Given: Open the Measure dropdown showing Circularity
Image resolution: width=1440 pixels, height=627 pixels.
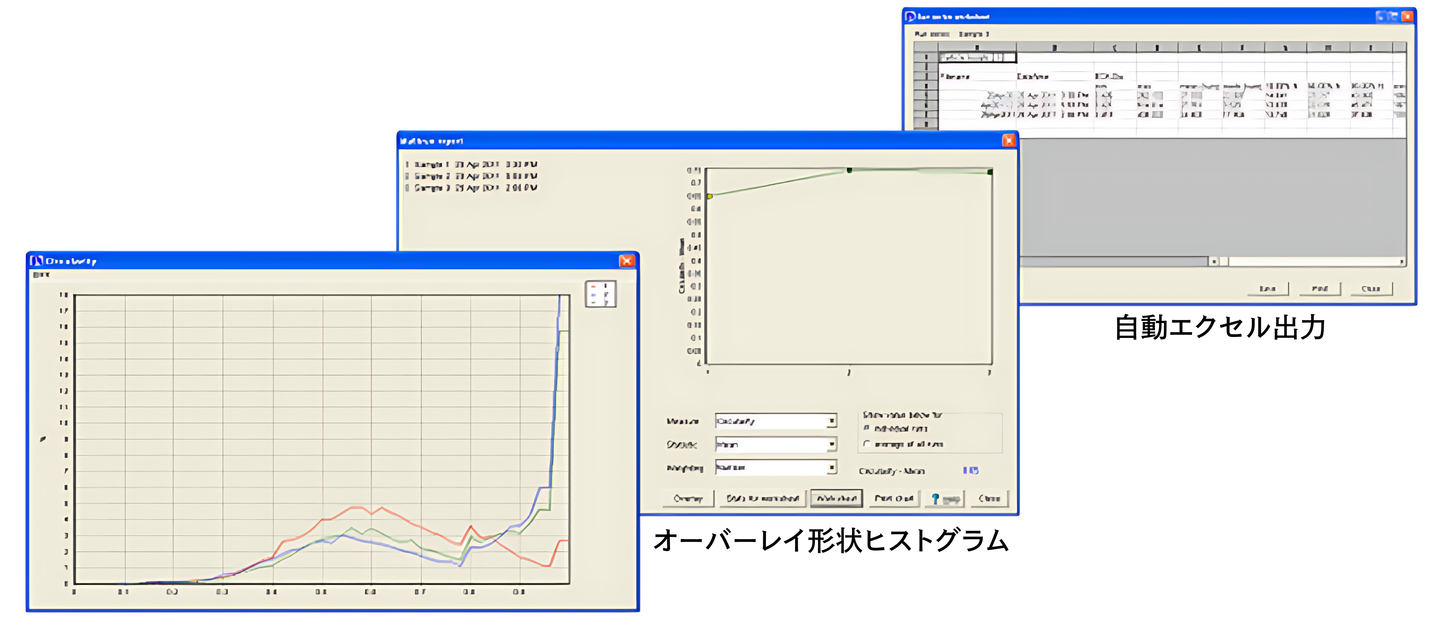Looking at the screenshot, I should [831, 422].
